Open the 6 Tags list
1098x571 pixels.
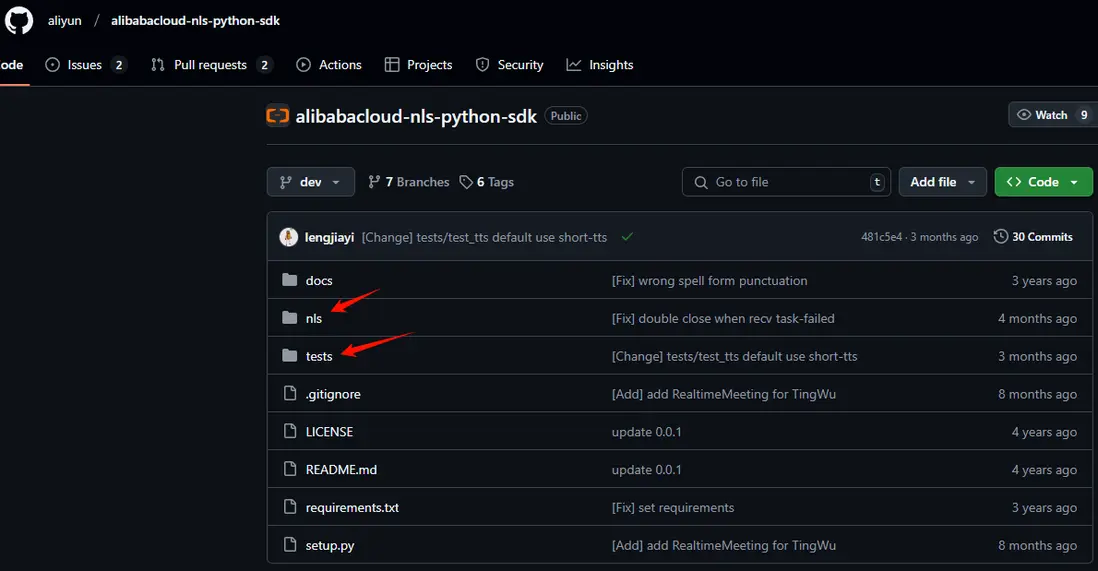click(487, 182)
